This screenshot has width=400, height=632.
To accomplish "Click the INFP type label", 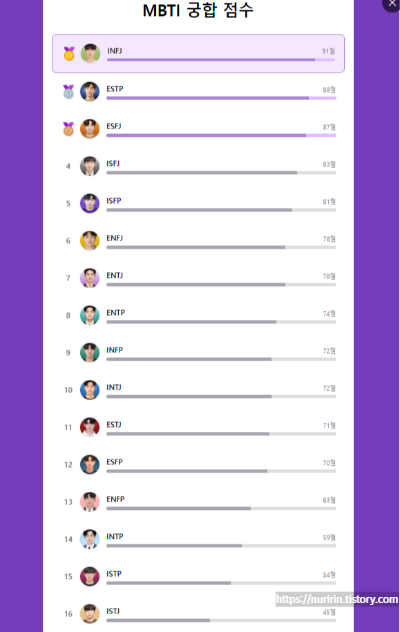I will pos(115,350).
